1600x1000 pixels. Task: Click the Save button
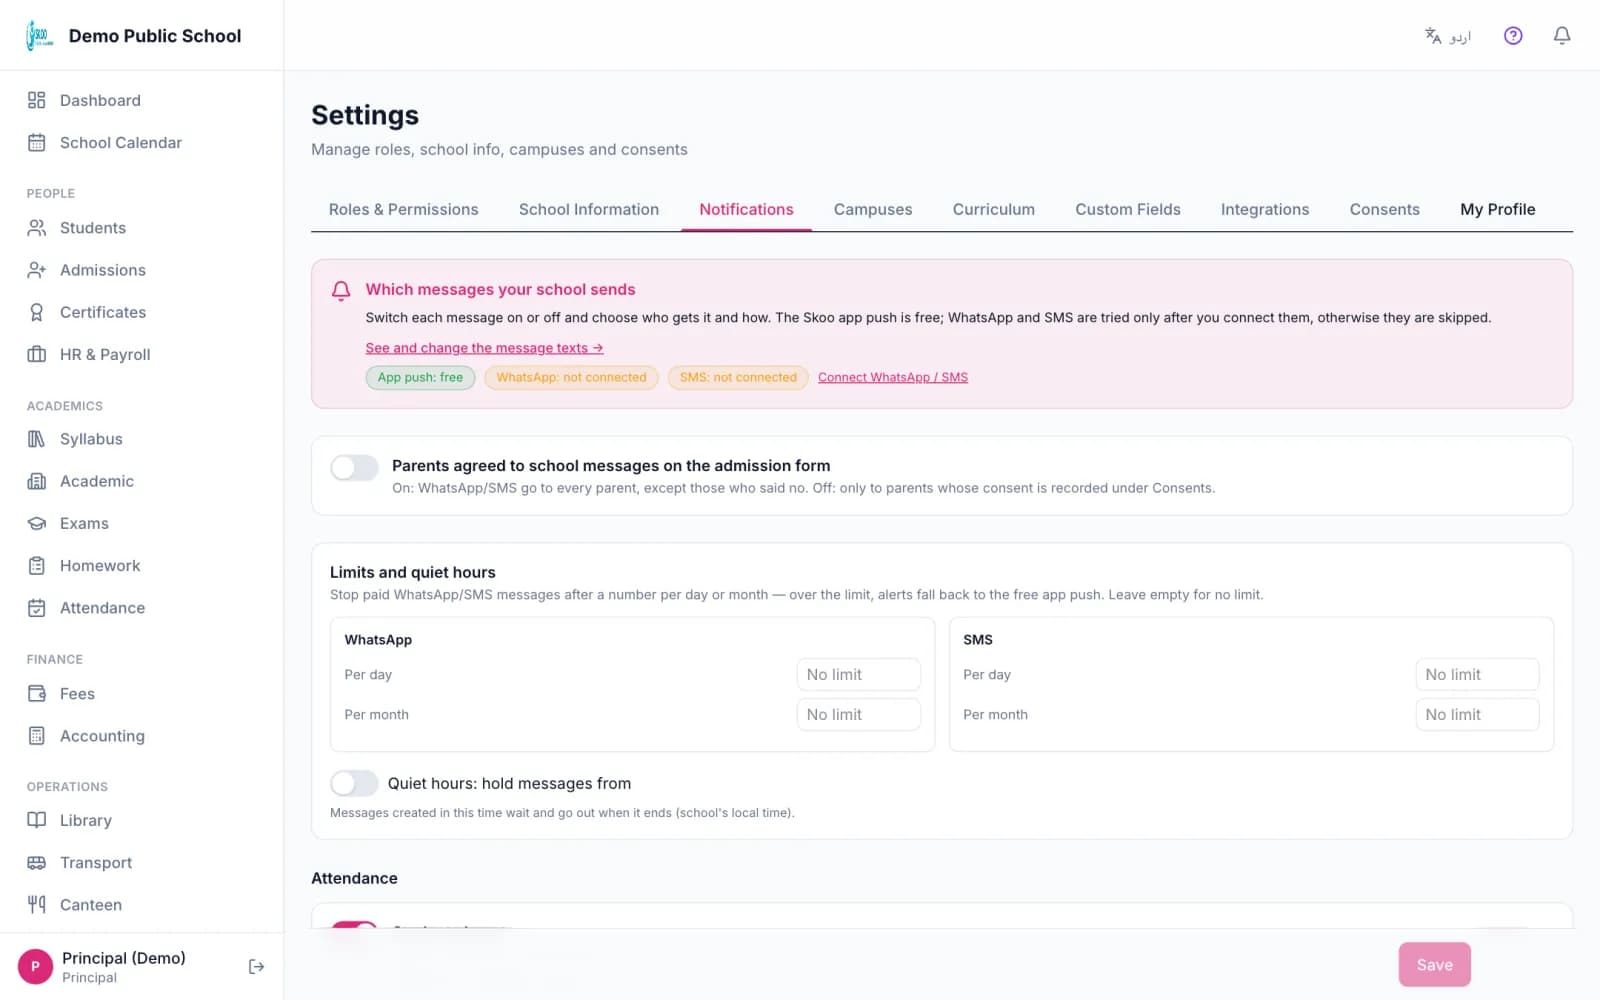pos(1435,965)
